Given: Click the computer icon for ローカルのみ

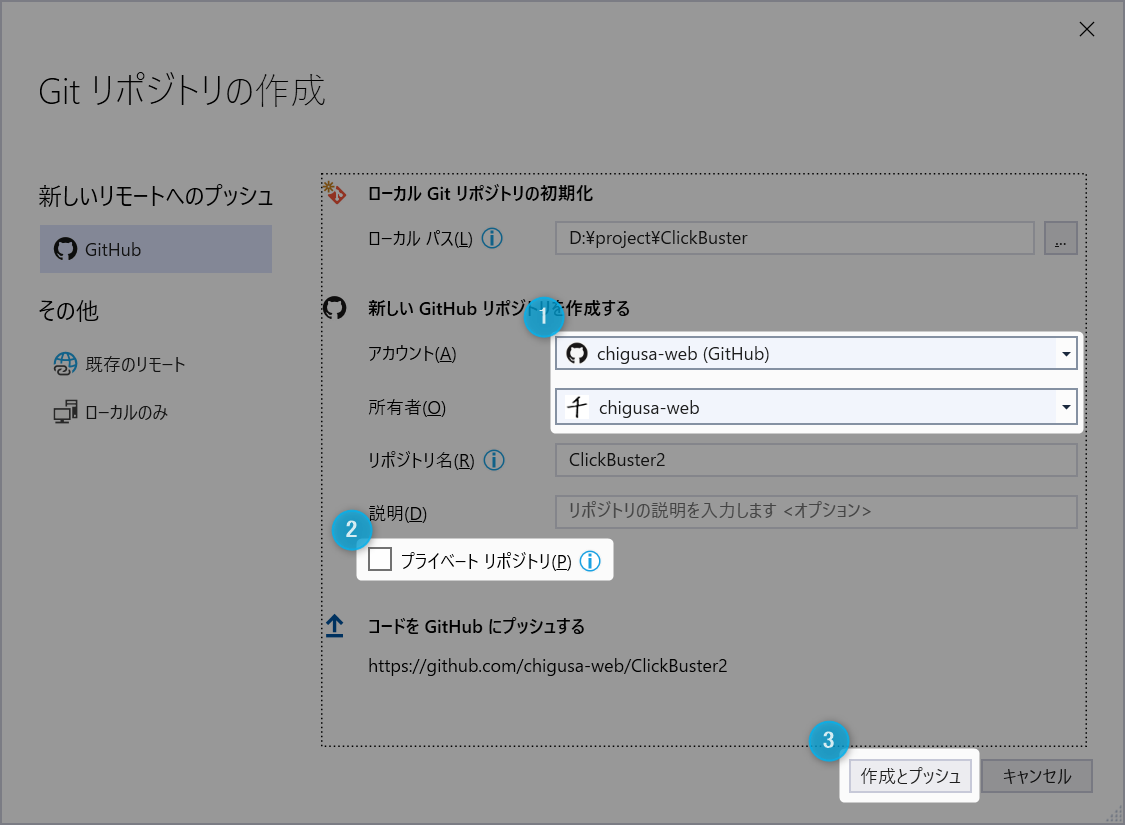Looking at the screenshot, I should [x=65, y=412].
